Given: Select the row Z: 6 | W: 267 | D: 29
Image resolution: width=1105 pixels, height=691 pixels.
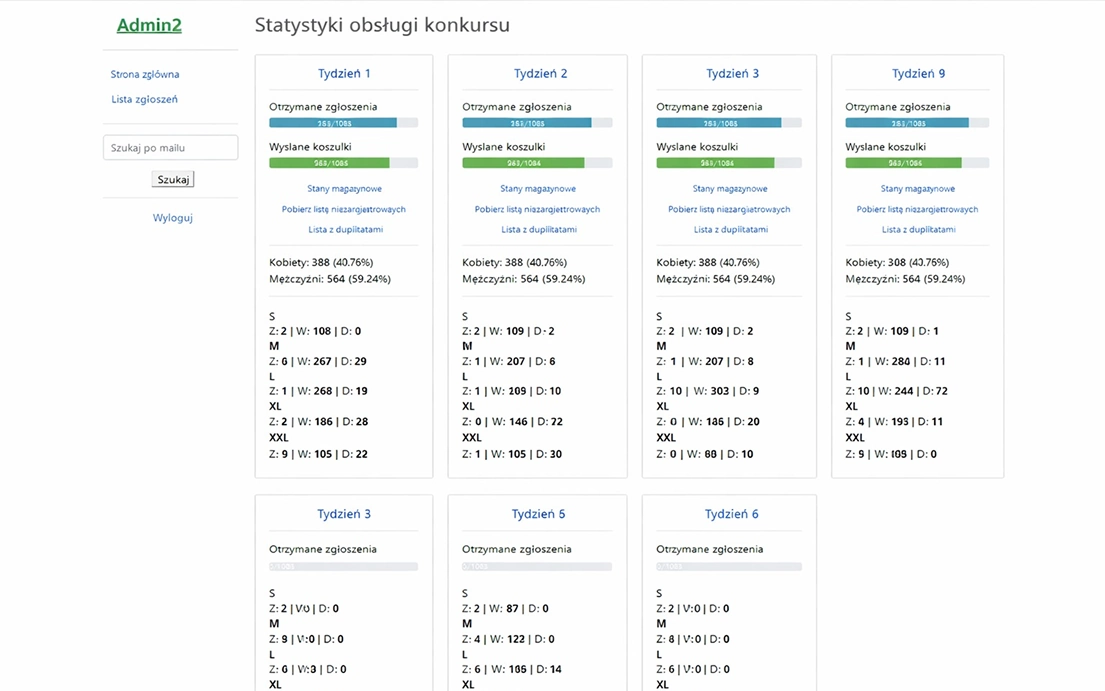Looking at the screenshot, I should [318, 361].
